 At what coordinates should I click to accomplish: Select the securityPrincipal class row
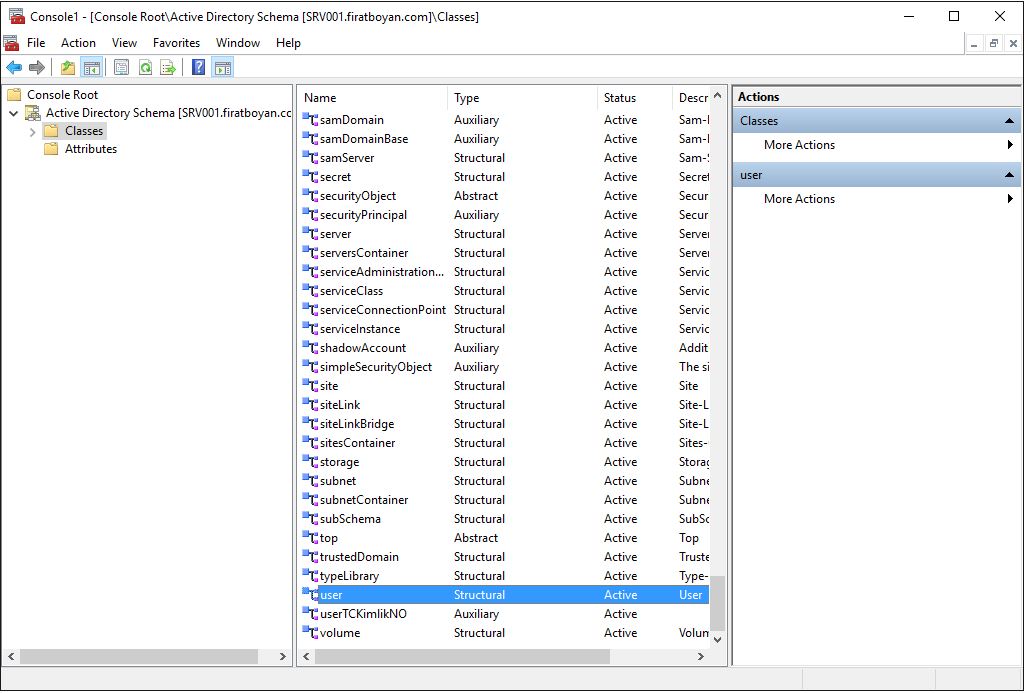(x=505, y=214)
